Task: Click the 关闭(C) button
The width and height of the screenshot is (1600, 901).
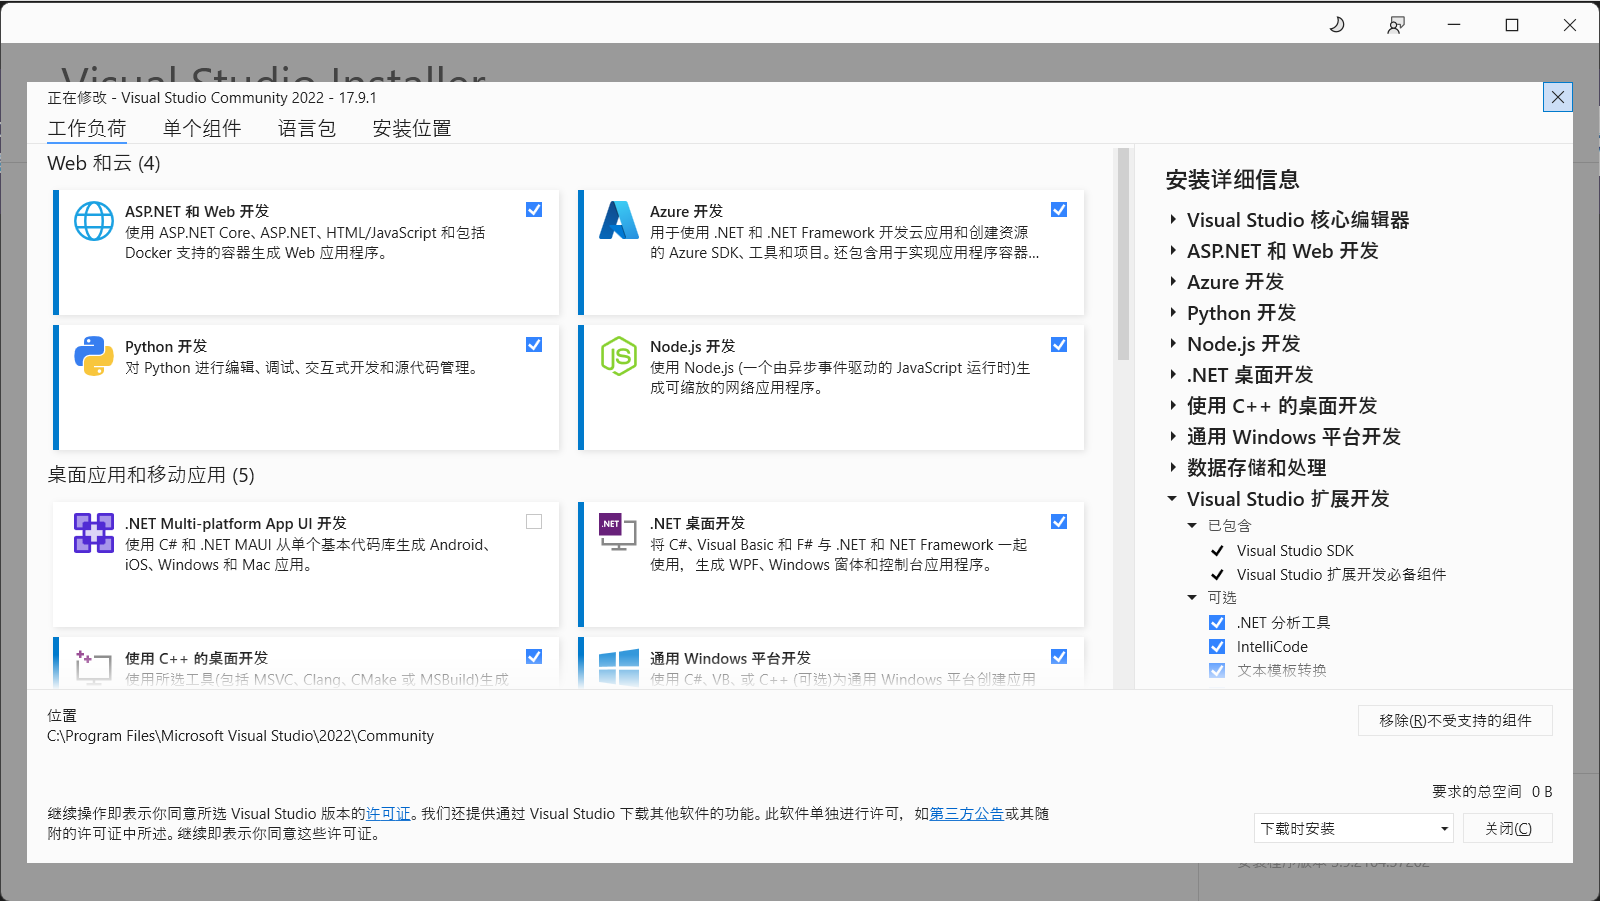Action: (1508, 828)
